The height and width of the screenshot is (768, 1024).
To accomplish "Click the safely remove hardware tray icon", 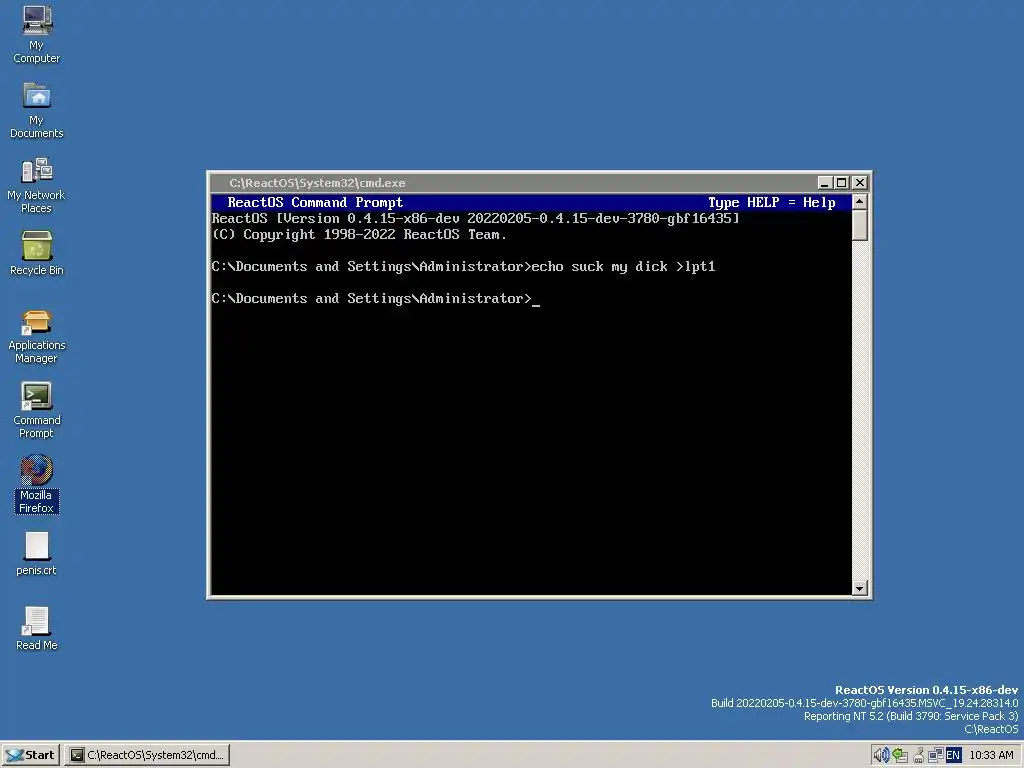I will [x=900, y=755].
